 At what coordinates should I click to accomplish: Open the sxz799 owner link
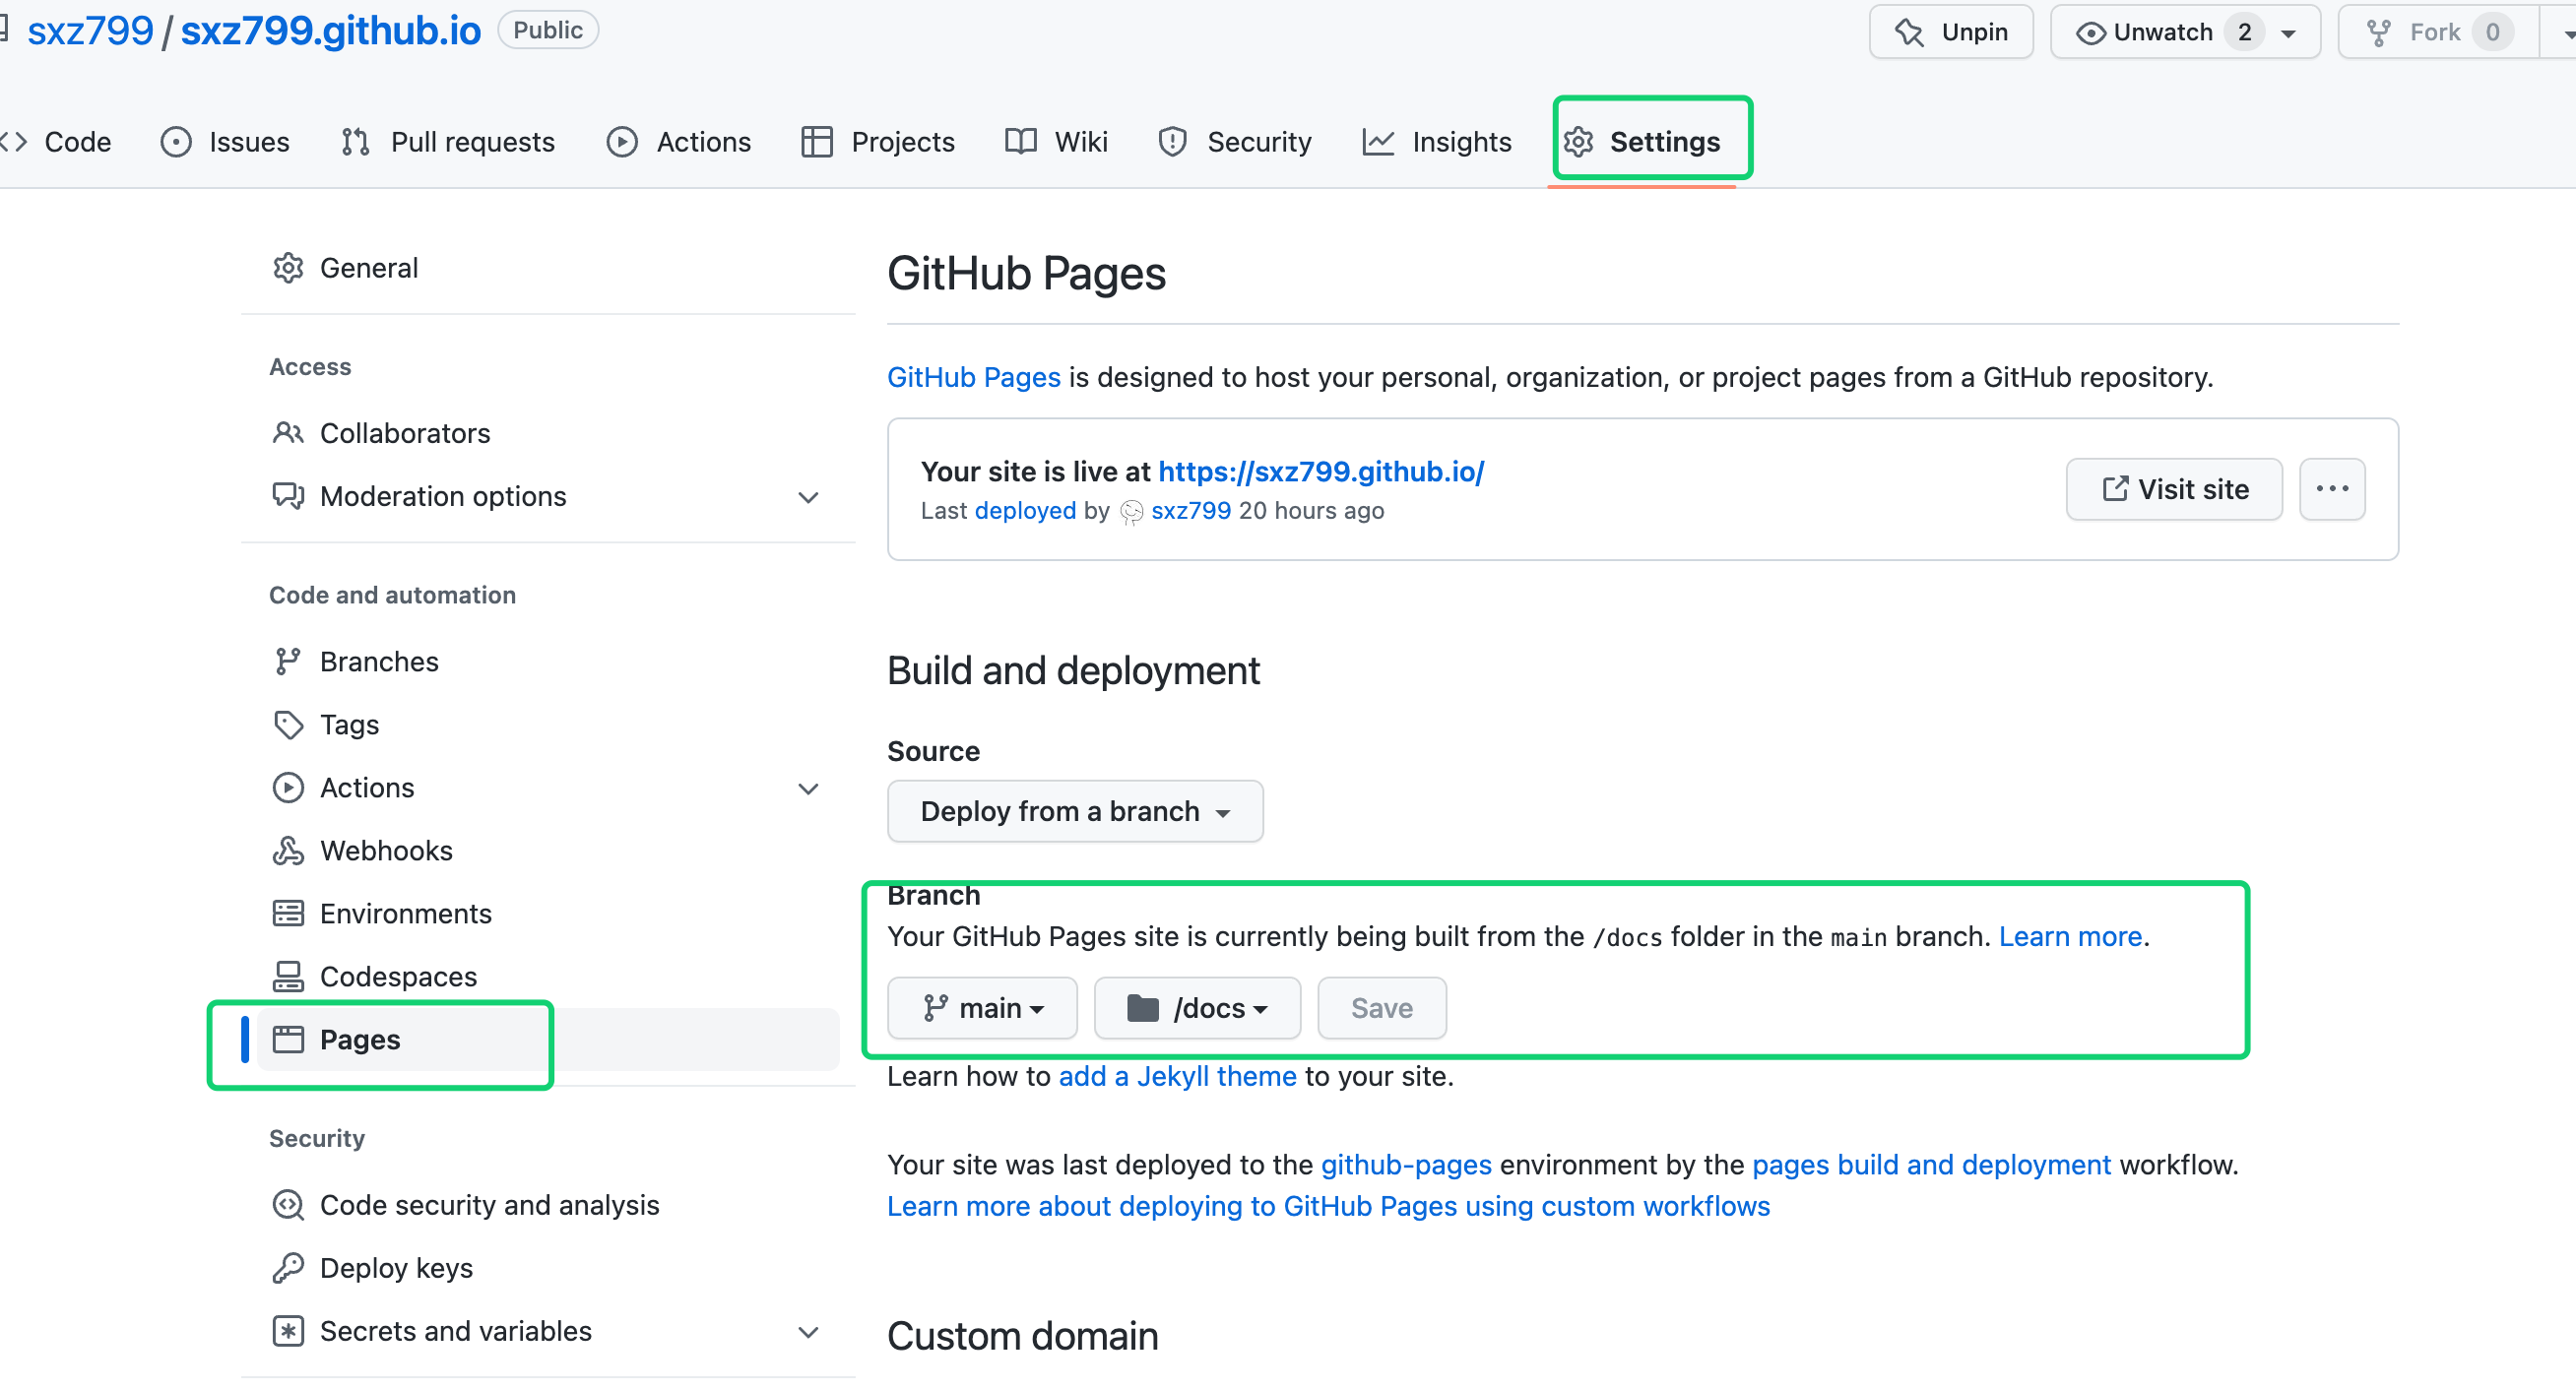[x=90, y=31]
